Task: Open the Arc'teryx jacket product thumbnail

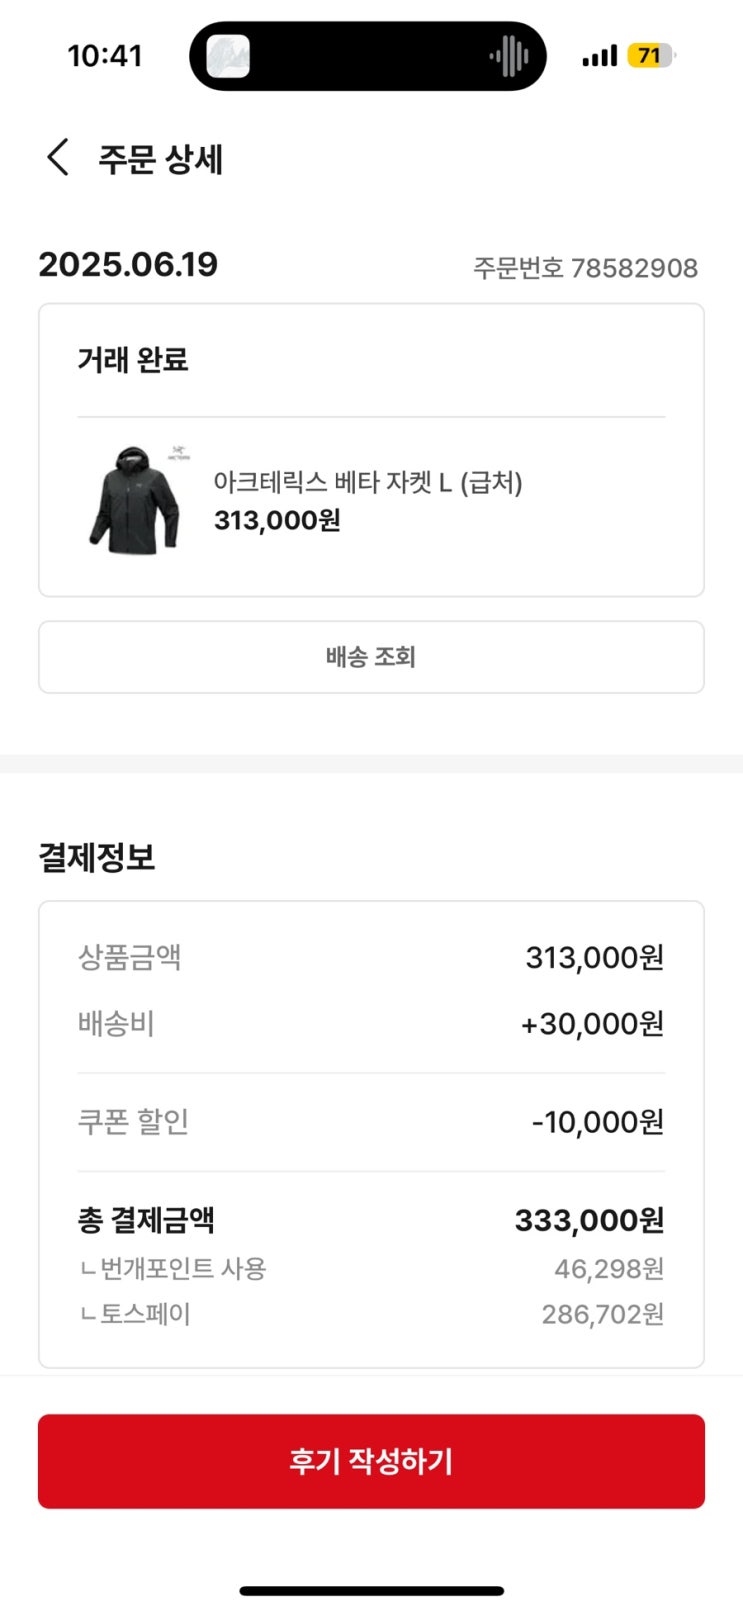Action: (138, 498)
